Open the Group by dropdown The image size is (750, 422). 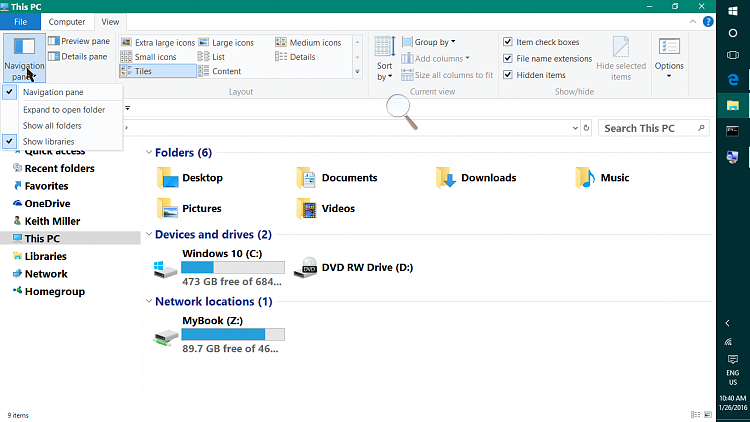(x=429, y=42)
